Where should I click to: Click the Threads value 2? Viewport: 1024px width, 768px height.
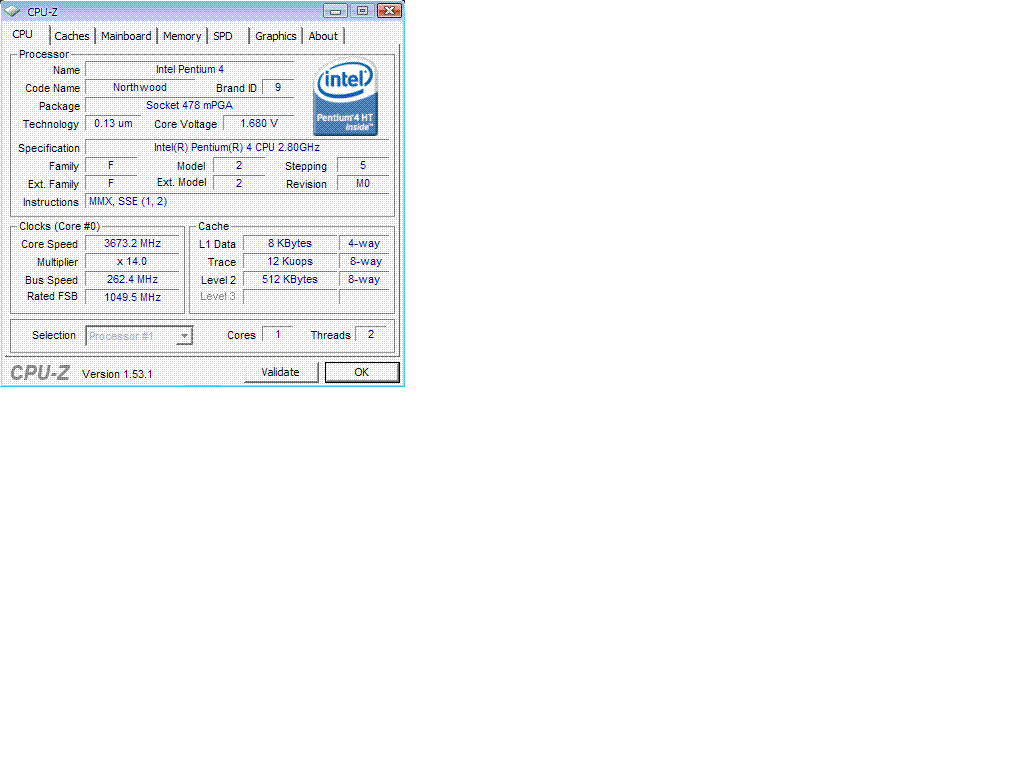371,334
